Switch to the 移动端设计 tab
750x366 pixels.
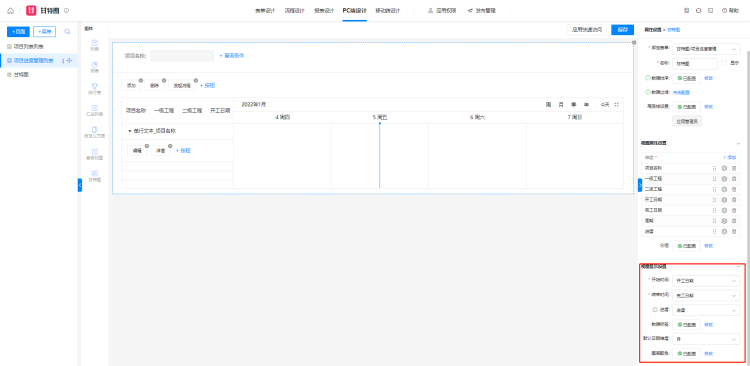tap(387, 11)
